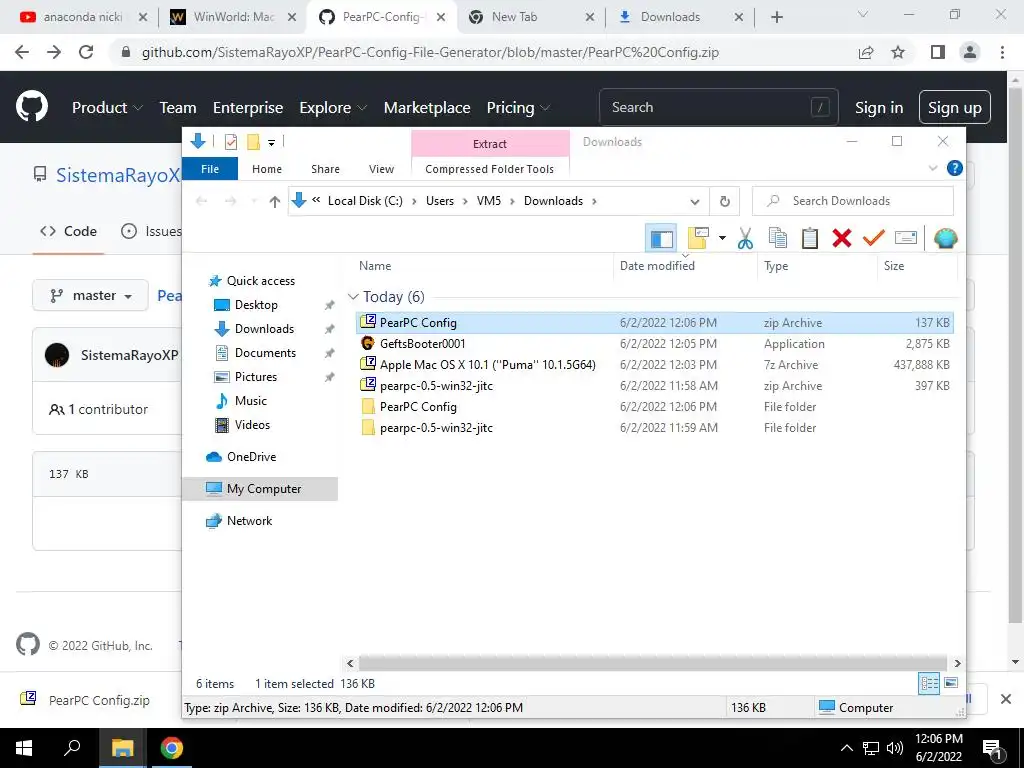Click the Search Downloads input field
1024x768 pixels.
853,201
